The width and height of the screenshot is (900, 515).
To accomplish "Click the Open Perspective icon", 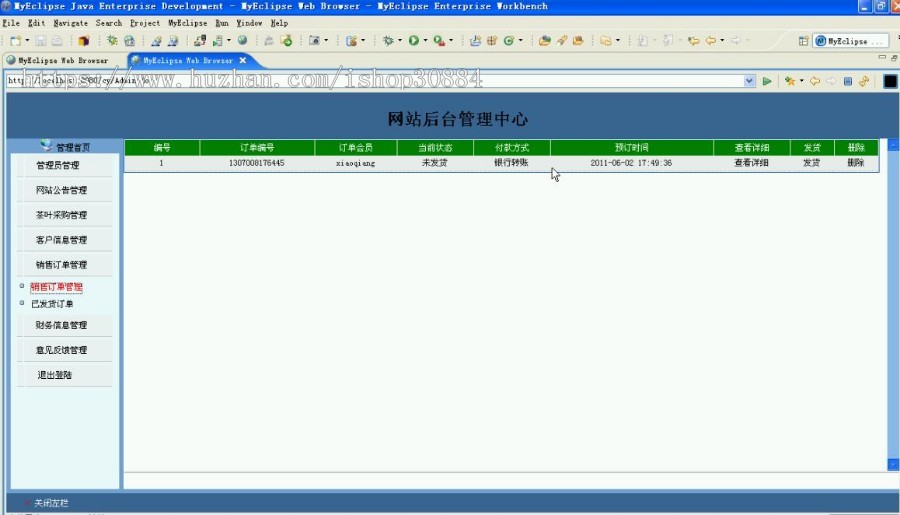I will (804, 41).
